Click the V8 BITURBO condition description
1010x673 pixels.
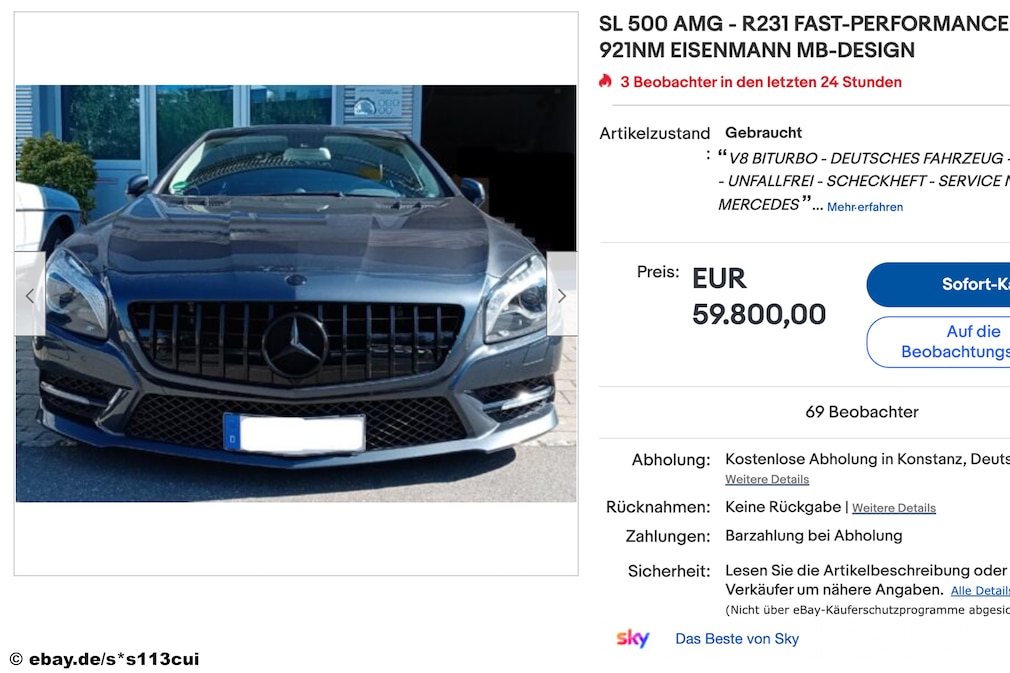coord(864,181)
